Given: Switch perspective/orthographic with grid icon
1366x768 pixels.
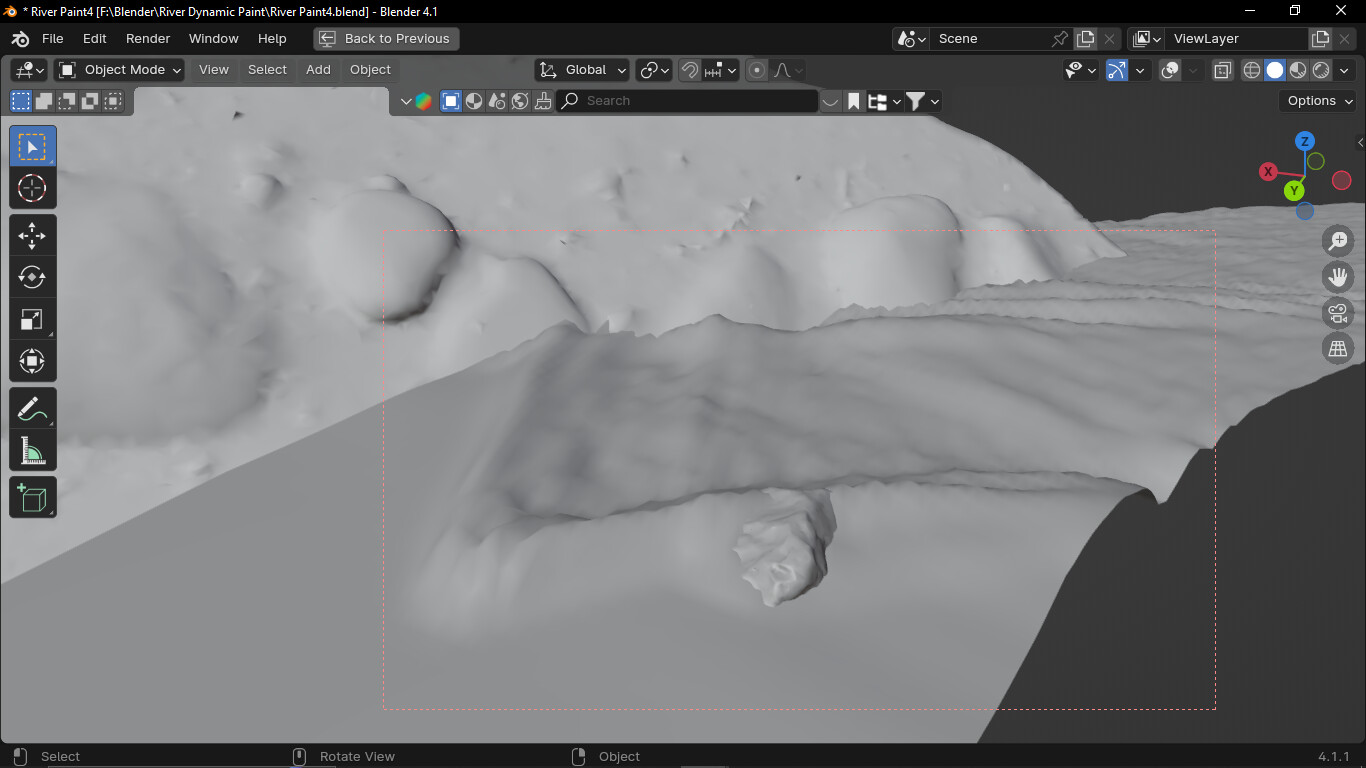Looking at the screenshot, I should (1338, 349).
